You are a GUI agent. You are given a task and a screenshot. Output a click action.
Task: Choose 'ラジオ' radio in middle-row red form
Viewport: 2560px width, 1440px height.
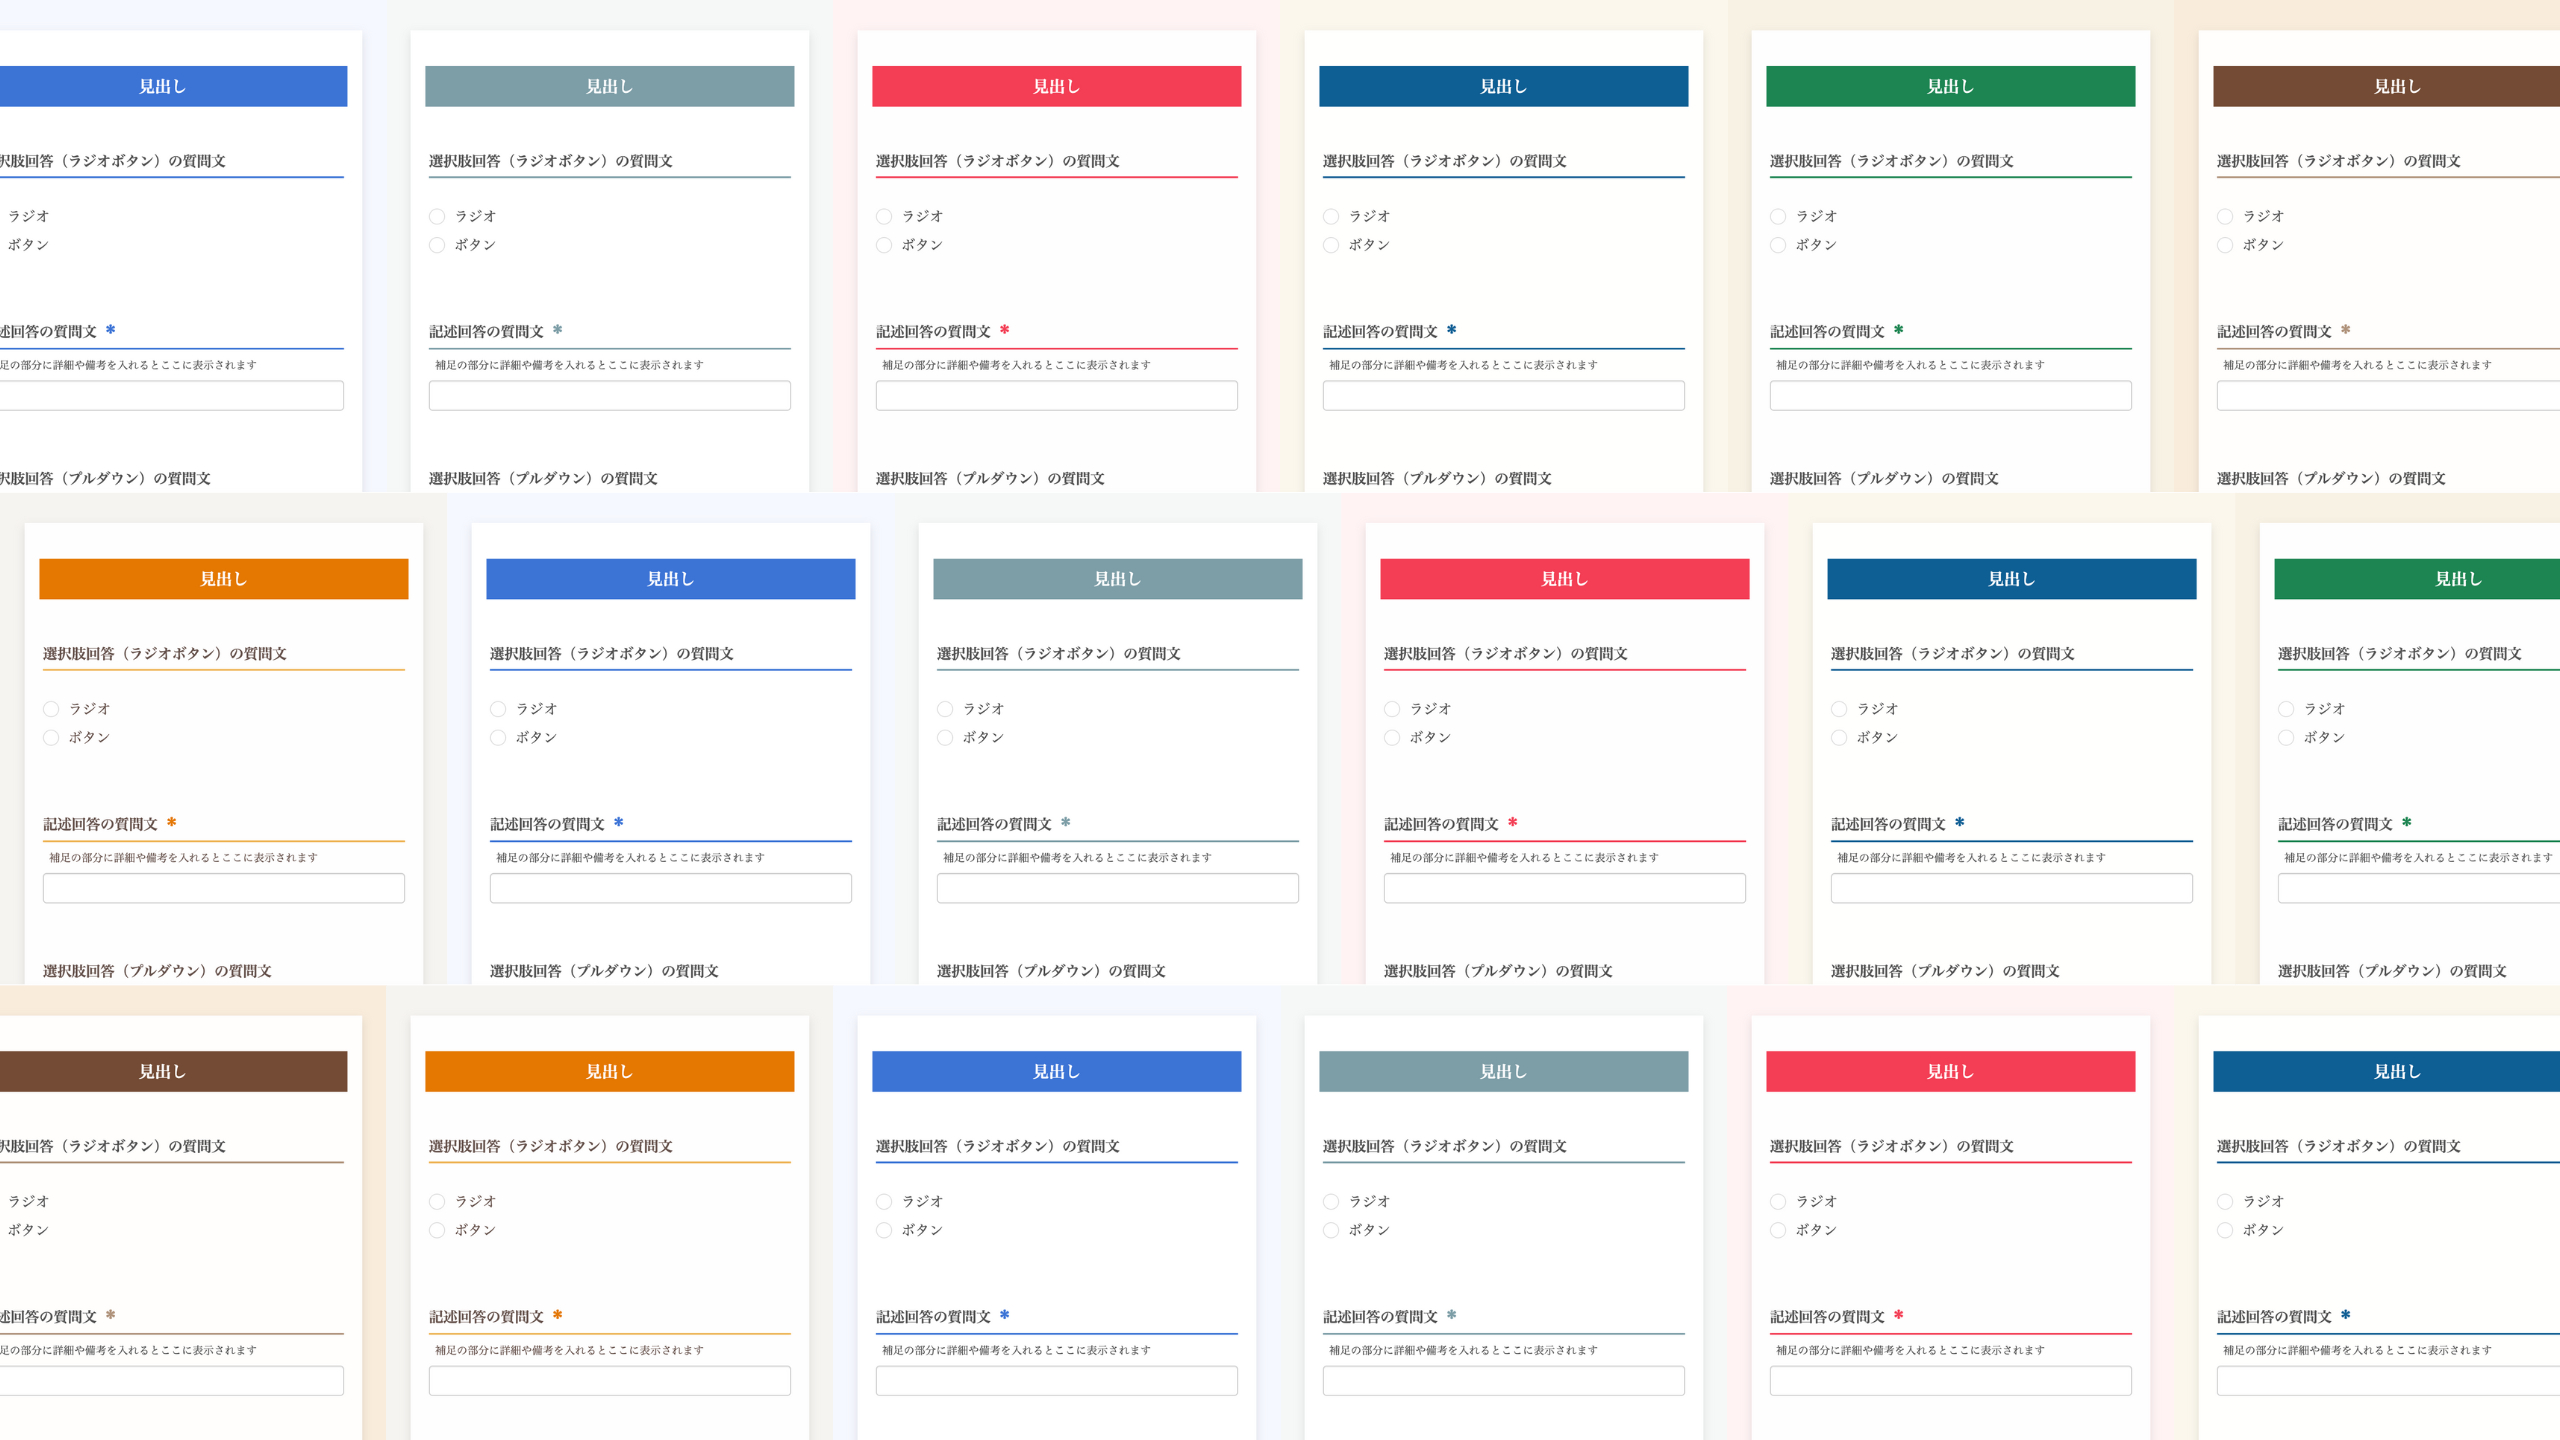pyautogui.click(x=1392, y=709)
